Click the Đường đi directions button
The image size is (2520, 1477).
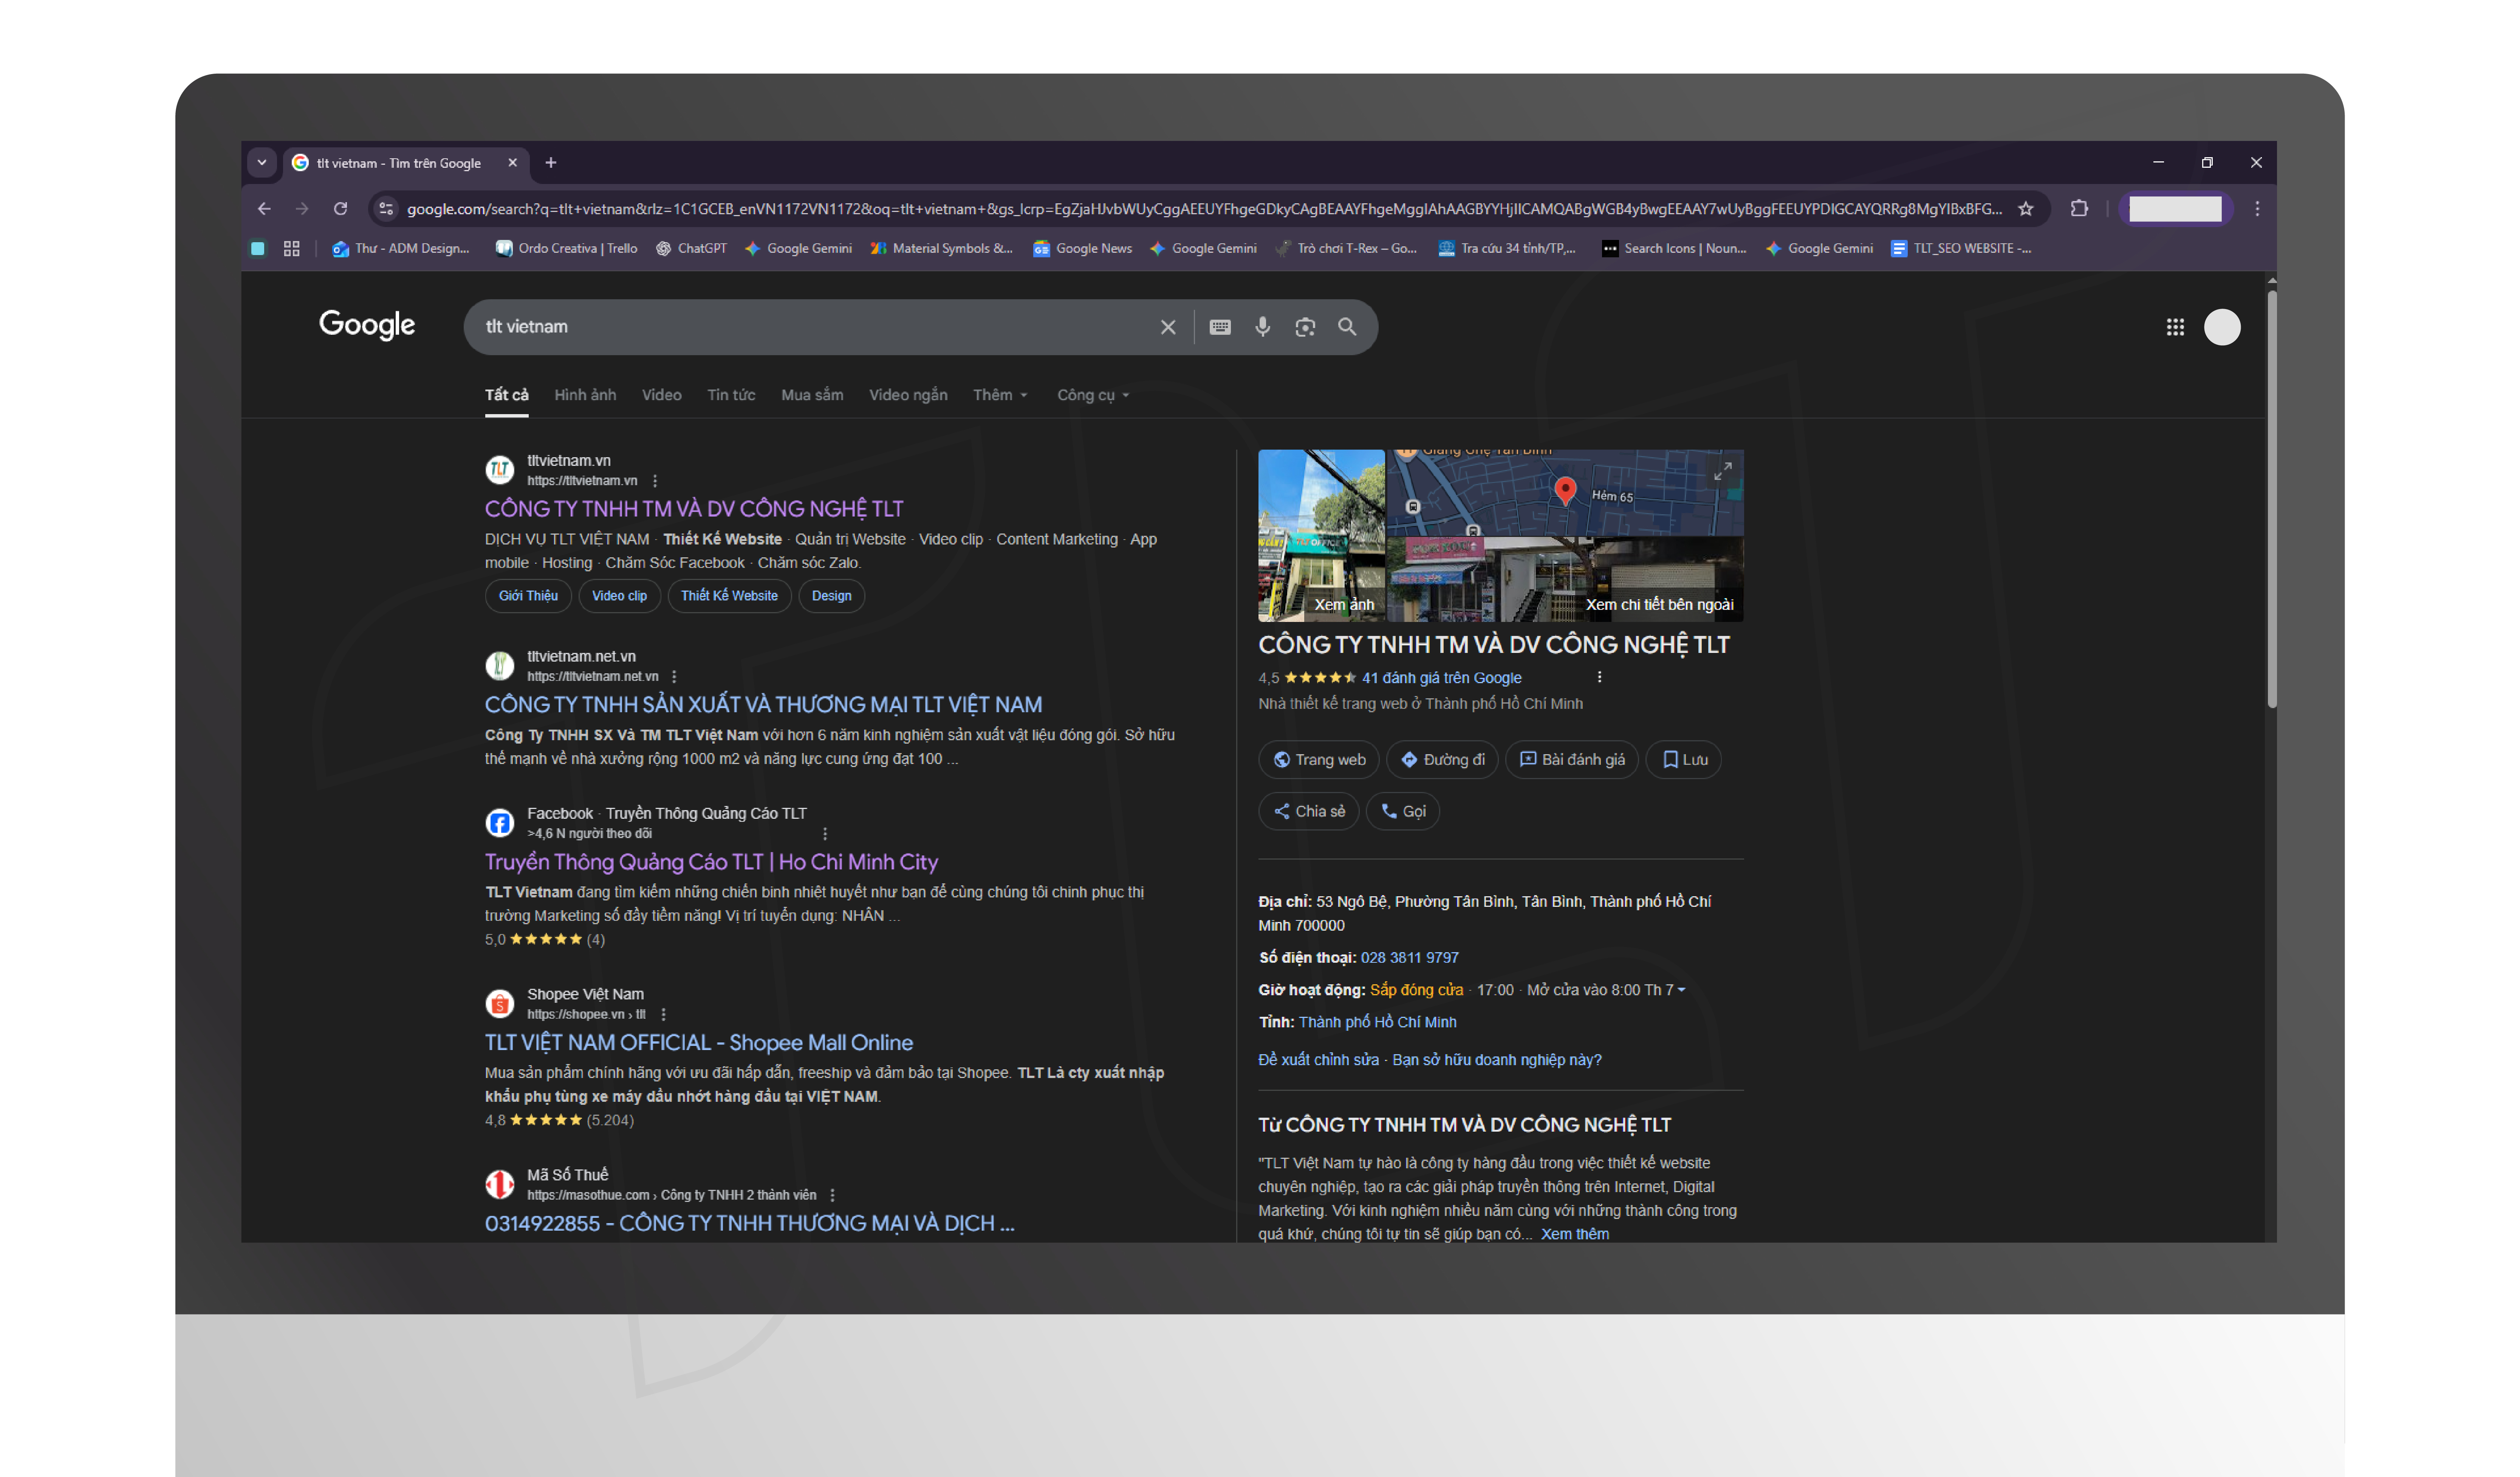click(1442, 760)
